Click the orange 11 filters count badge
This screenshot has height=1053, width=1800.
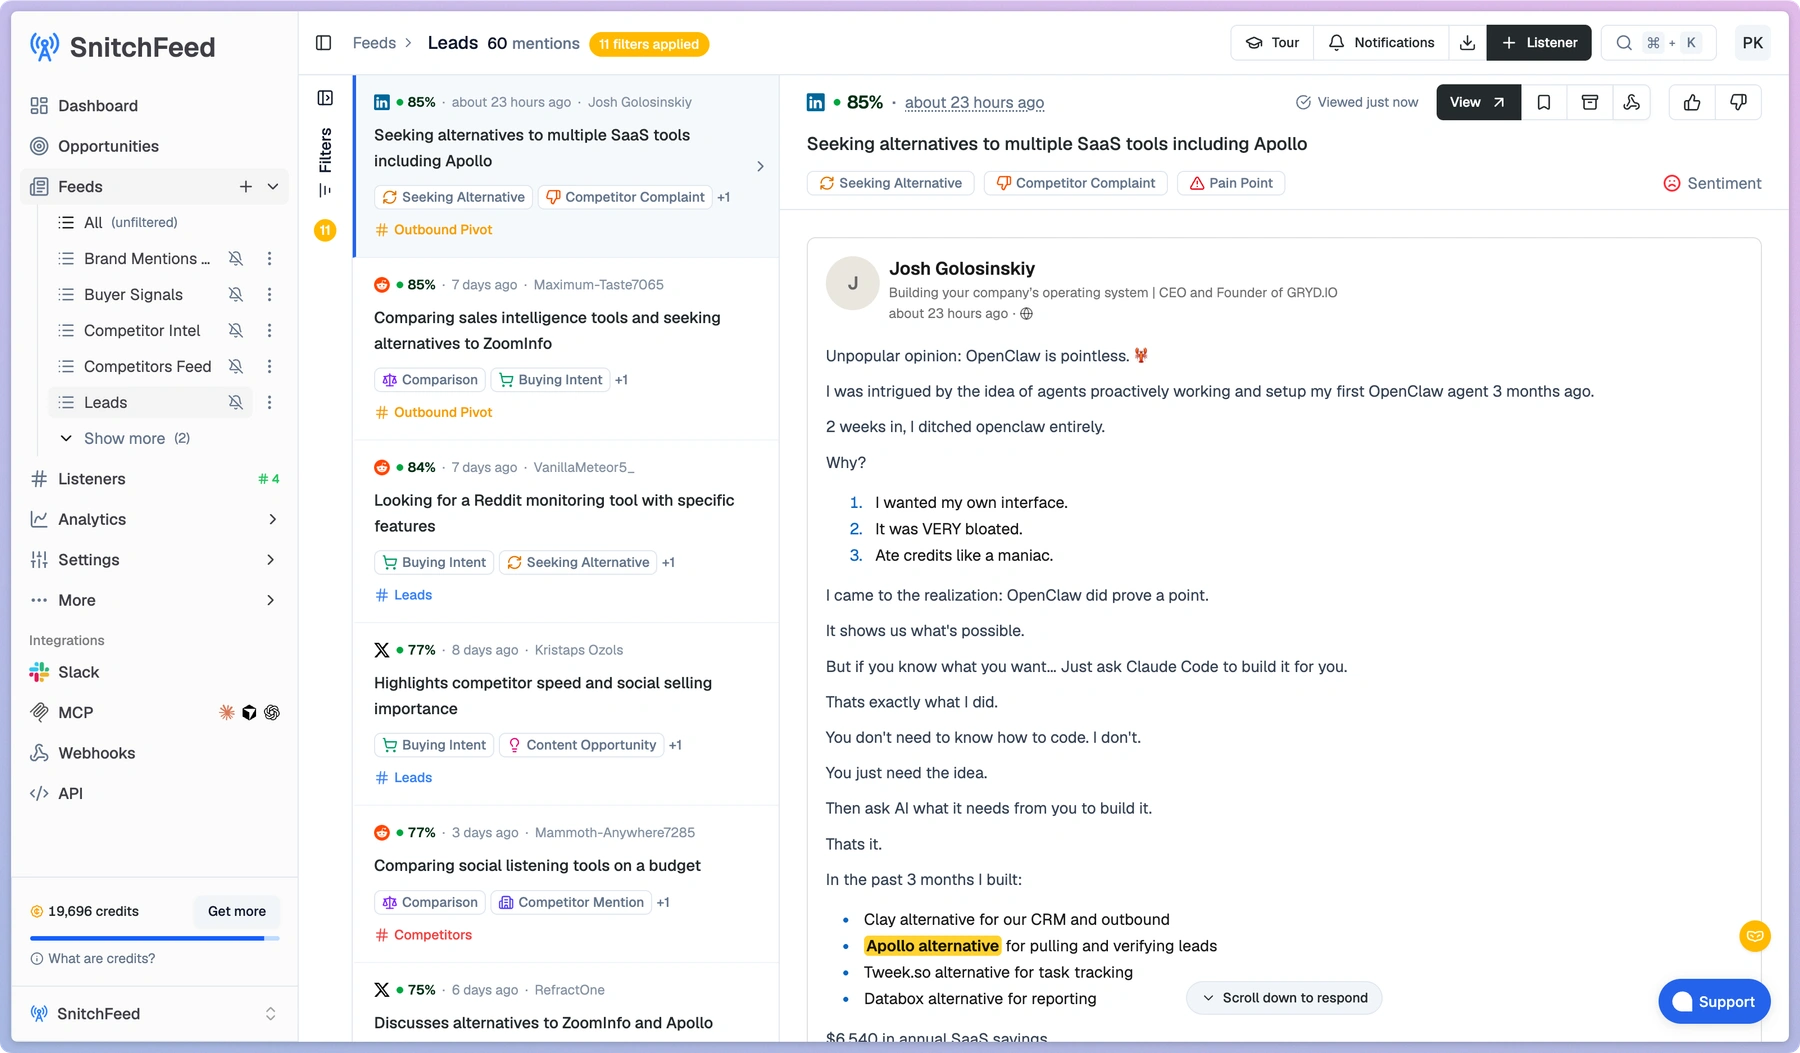[x=325, y=231]
